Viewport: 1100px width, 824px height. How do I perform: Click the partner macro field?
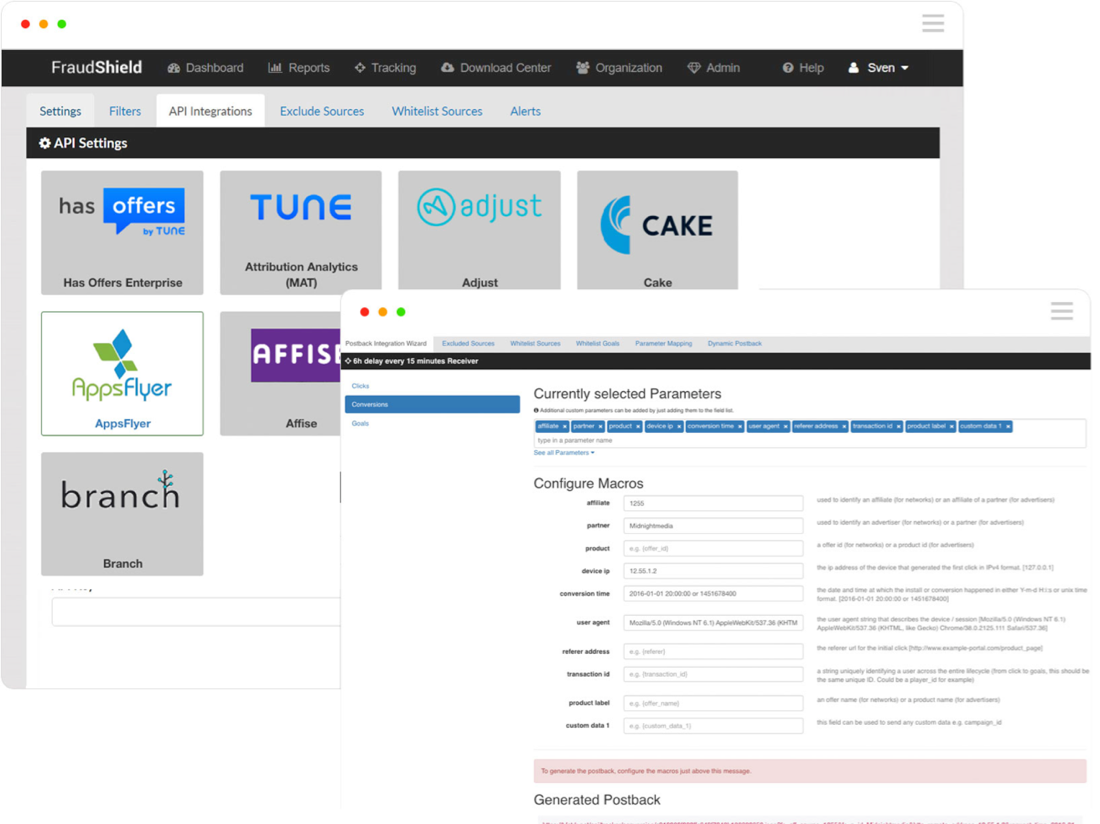coord(713,526)
